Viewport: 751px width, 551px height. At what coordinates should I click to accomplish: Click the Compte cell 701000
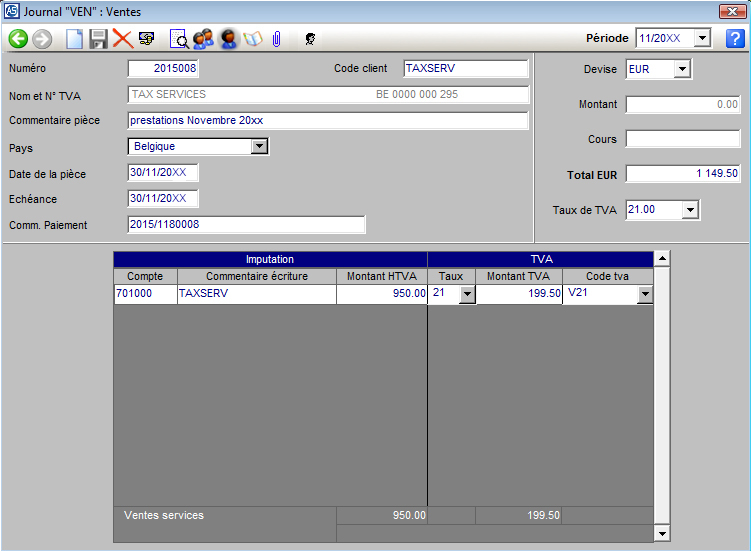[145, 294]
